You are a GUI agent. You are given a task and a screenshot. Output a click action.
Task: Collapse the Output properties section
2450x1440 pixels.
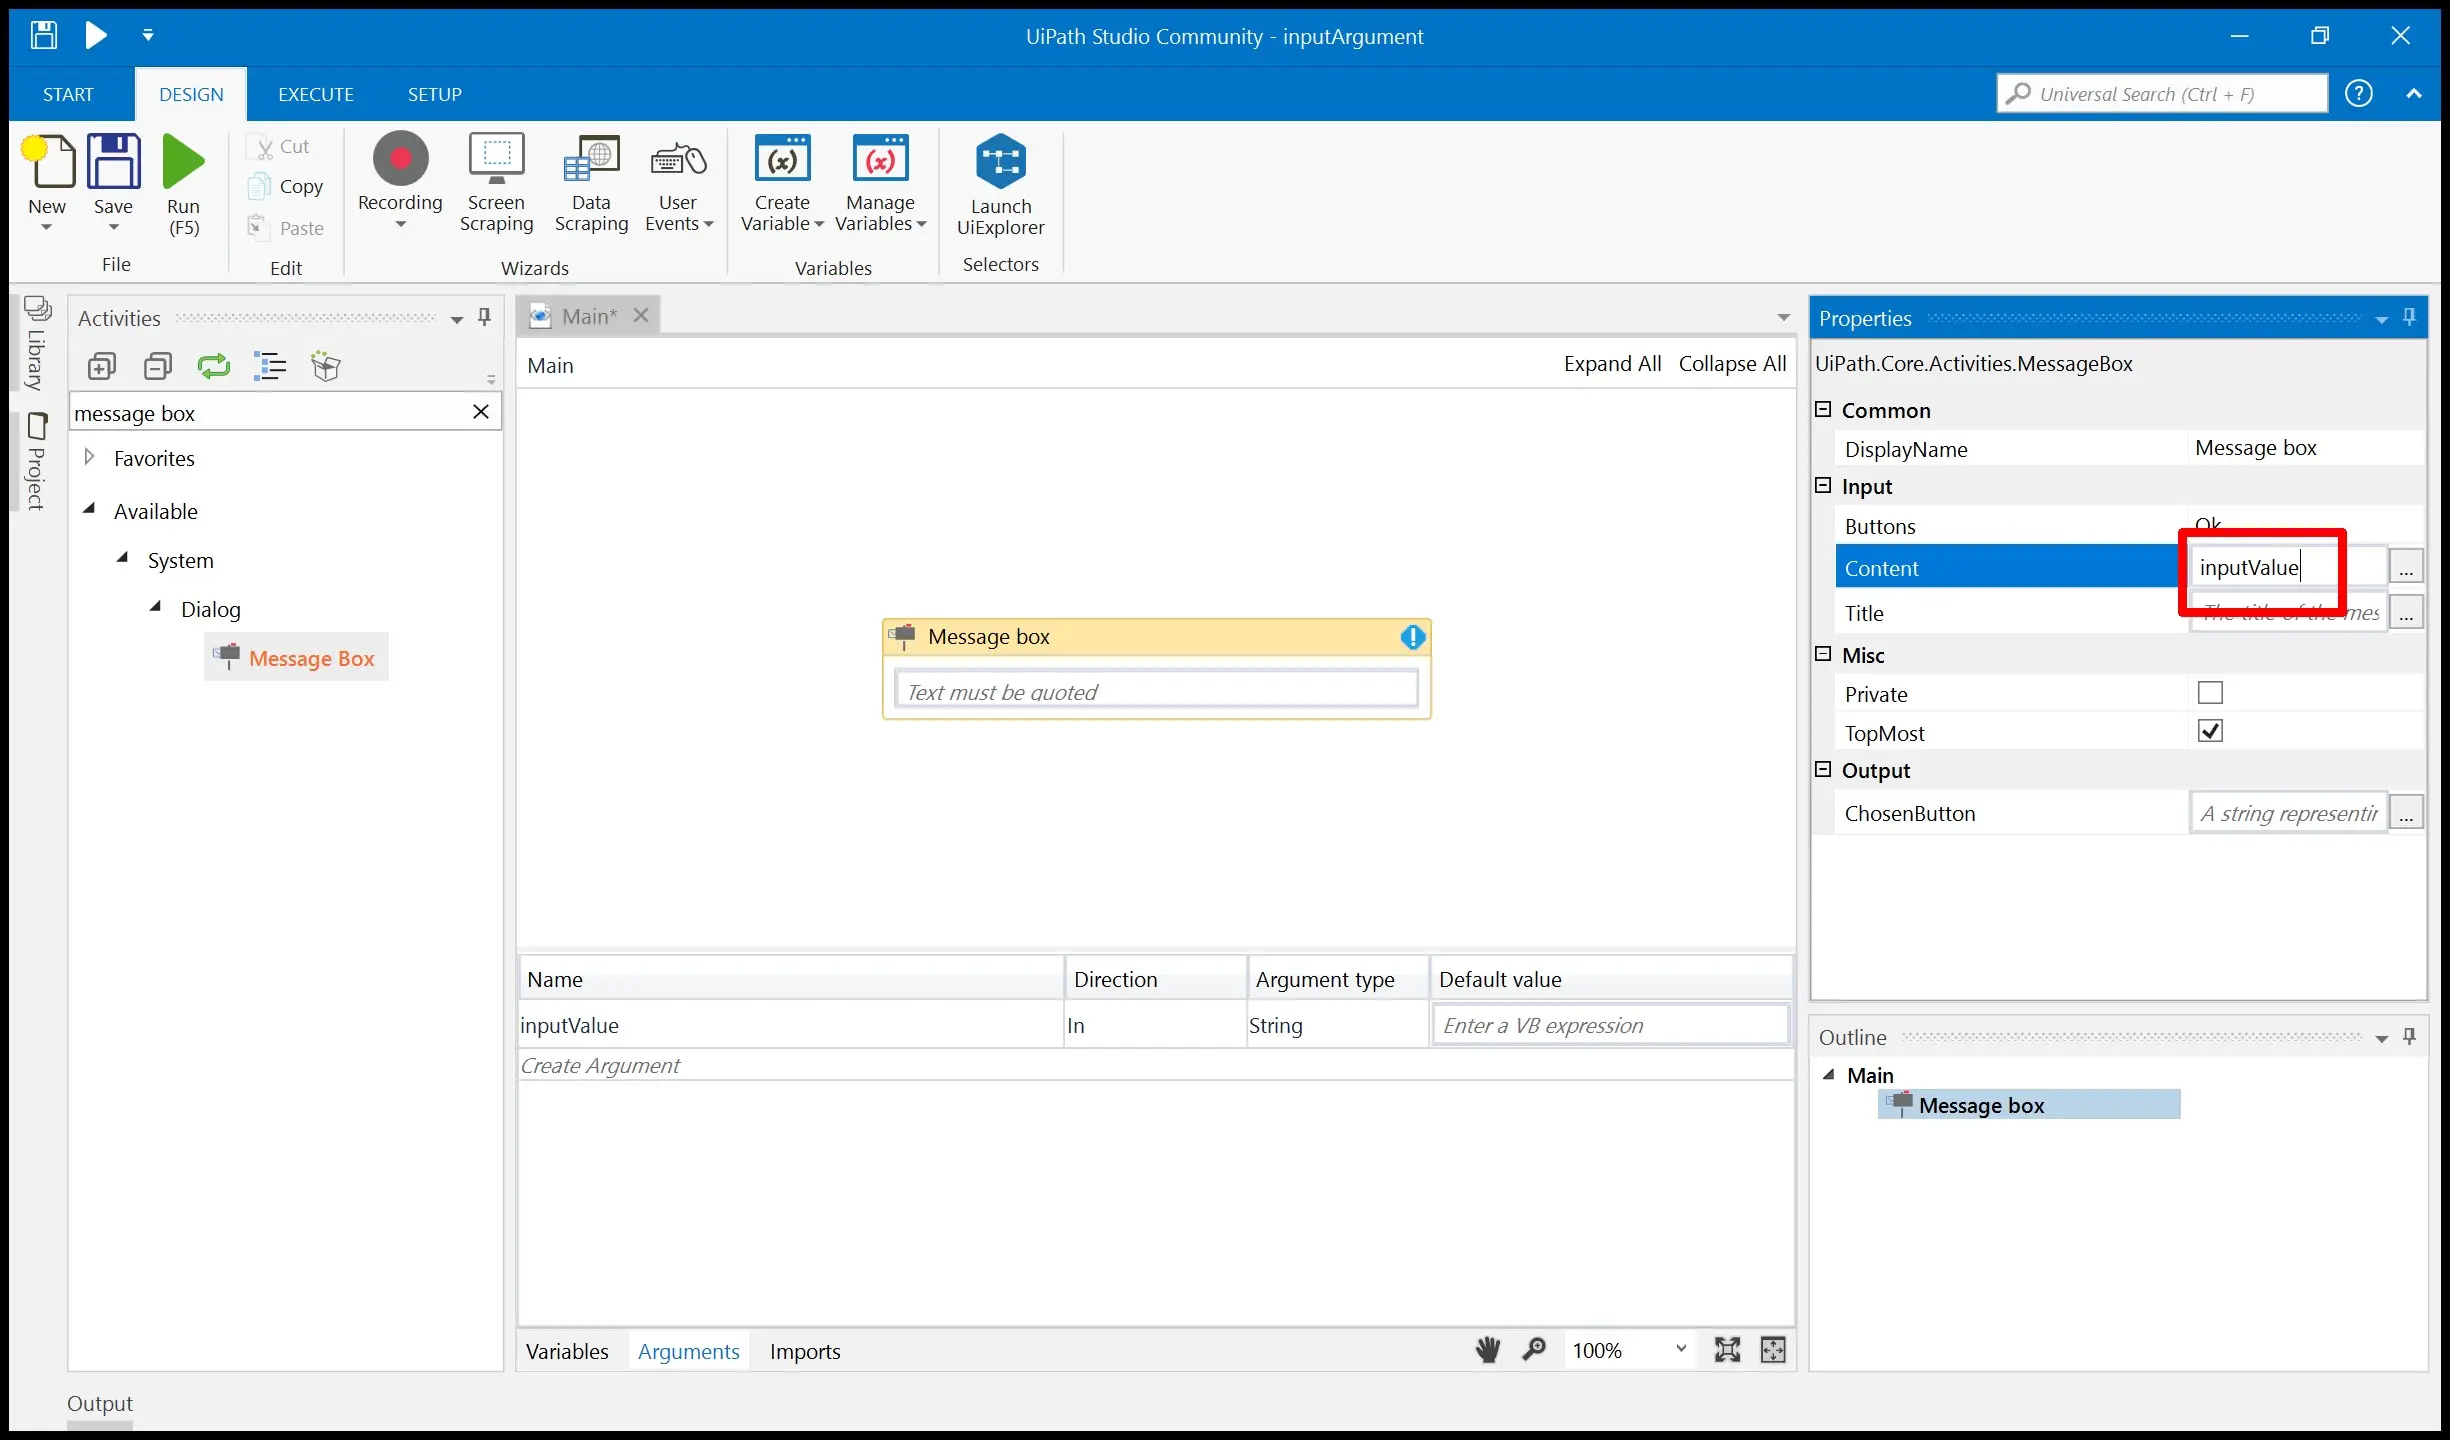tap(1823, 769)
